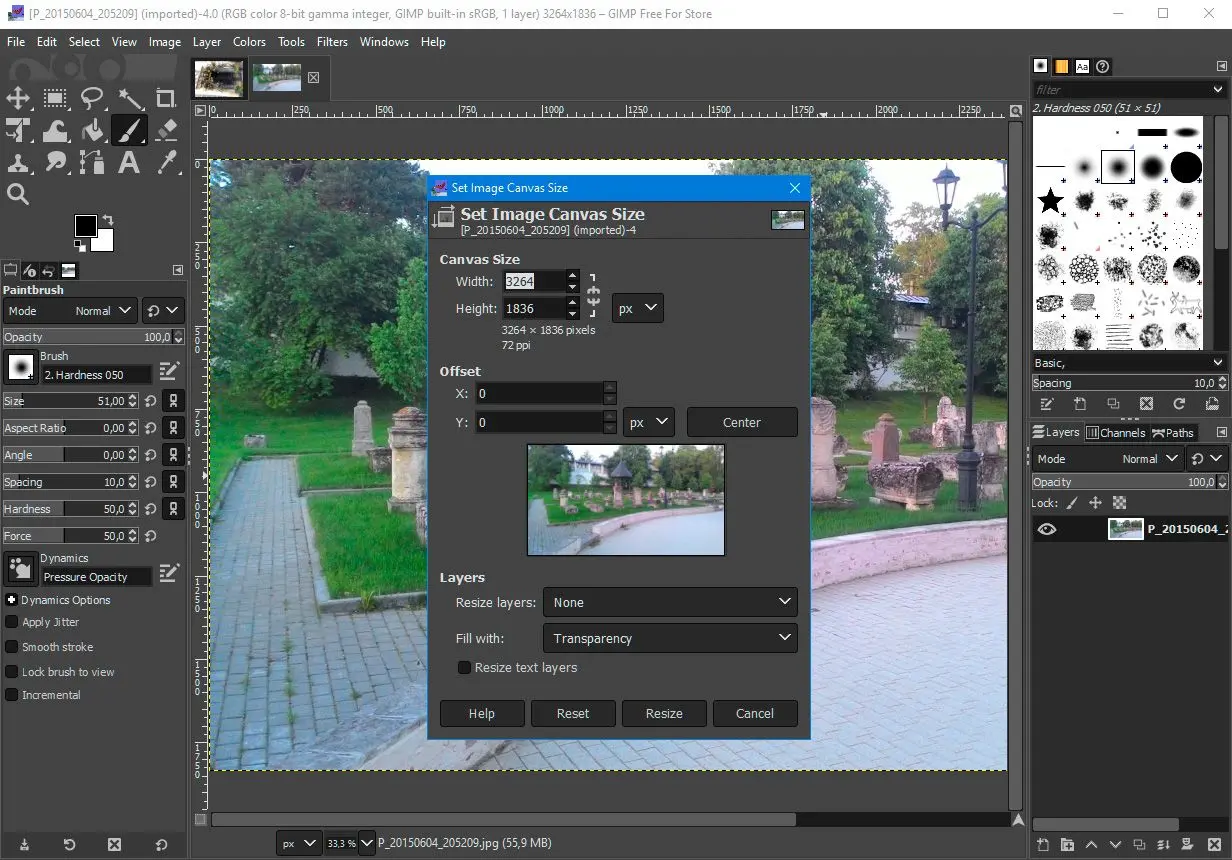Select the Paintbrush tool in toolbox

130,130
